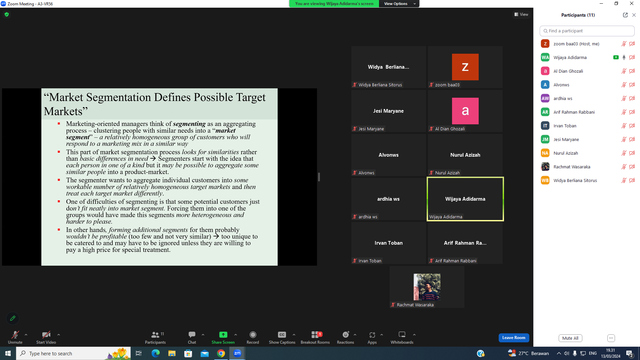Open Breakout Rooms icon
The width and height of the screenshot is (640, 360).
[x=315, y=335]
